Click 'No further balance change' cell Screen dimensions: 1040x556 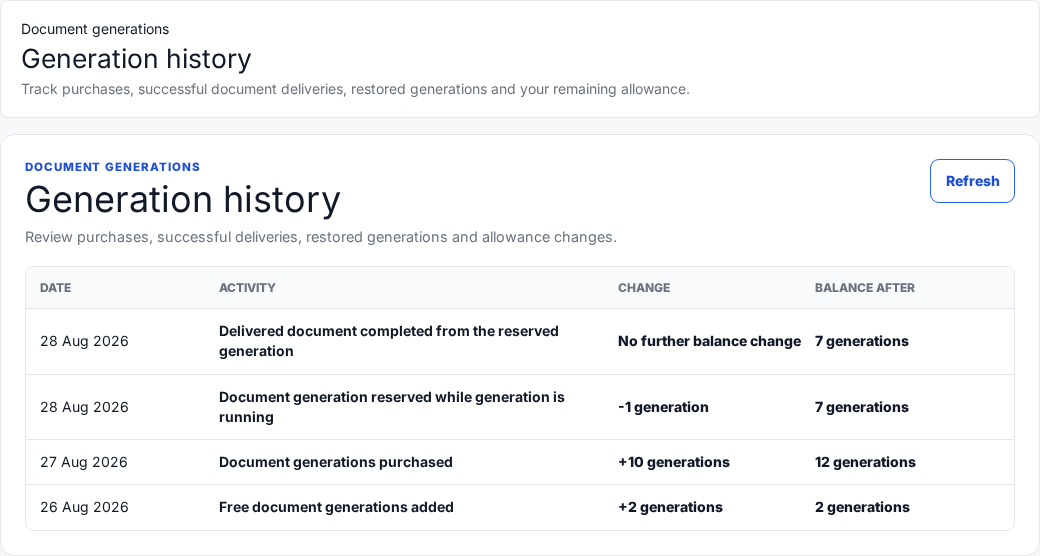coord(710,341)
